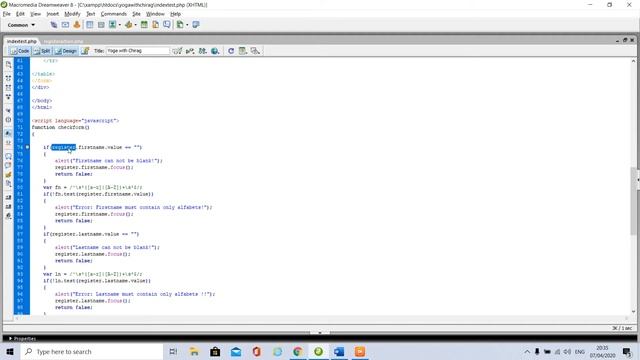Click the Tag Chooser icon

pos(196,25)
